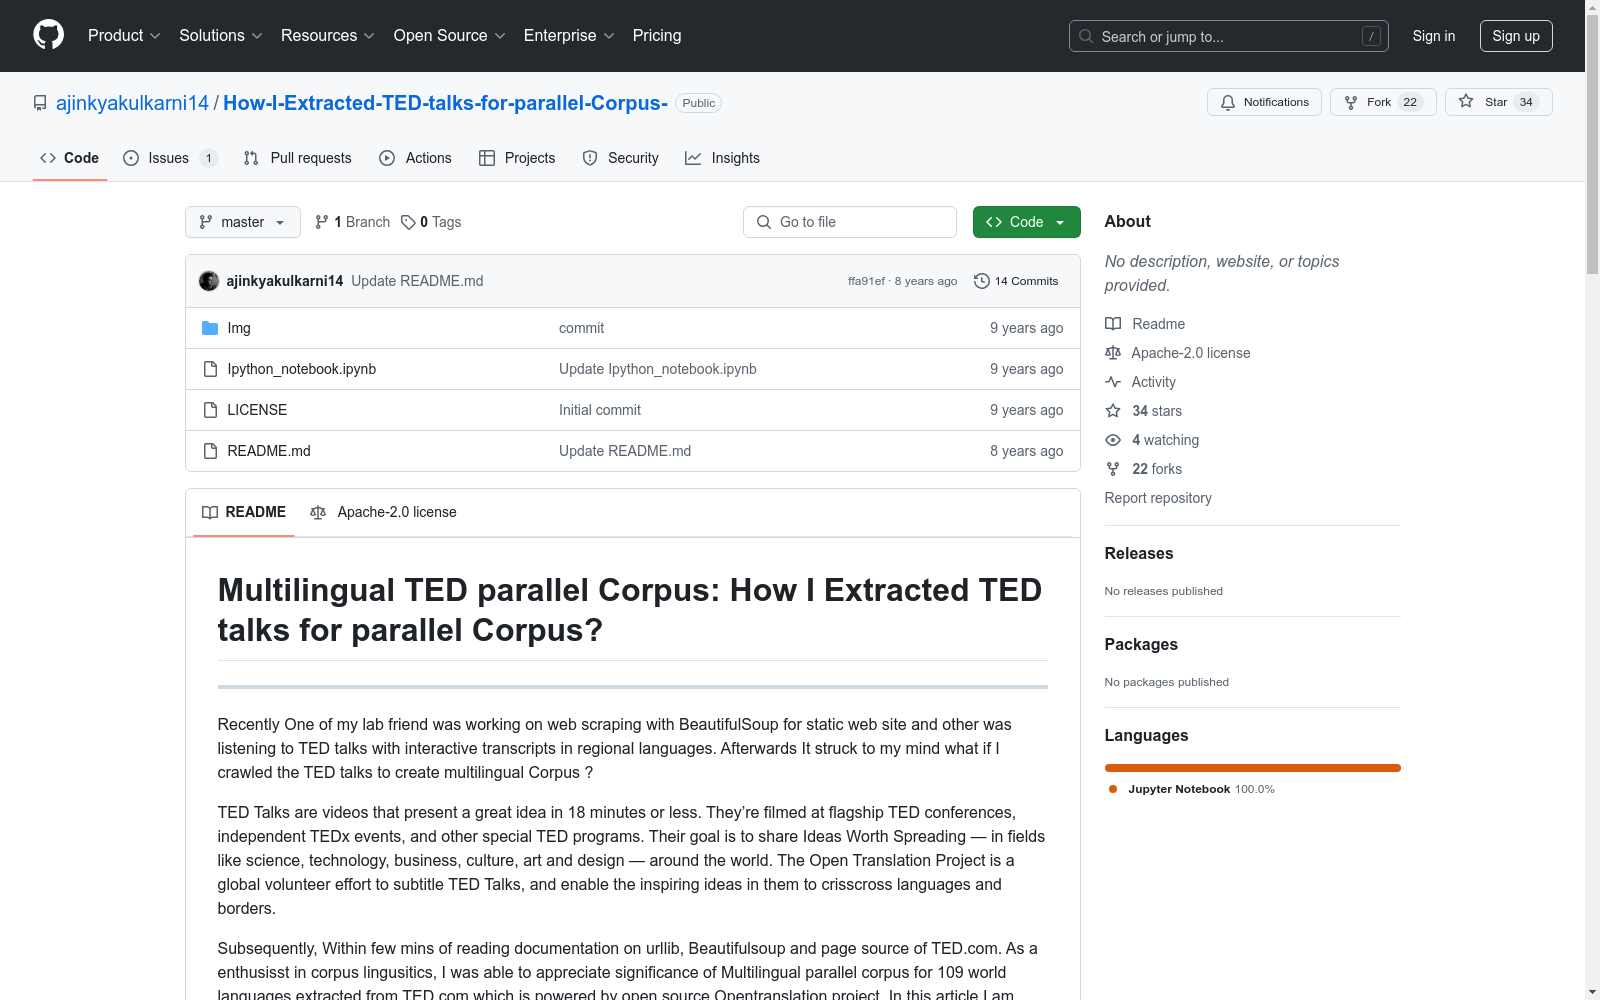
Task: Open the Pricing page
Action: tap(657, 35)
